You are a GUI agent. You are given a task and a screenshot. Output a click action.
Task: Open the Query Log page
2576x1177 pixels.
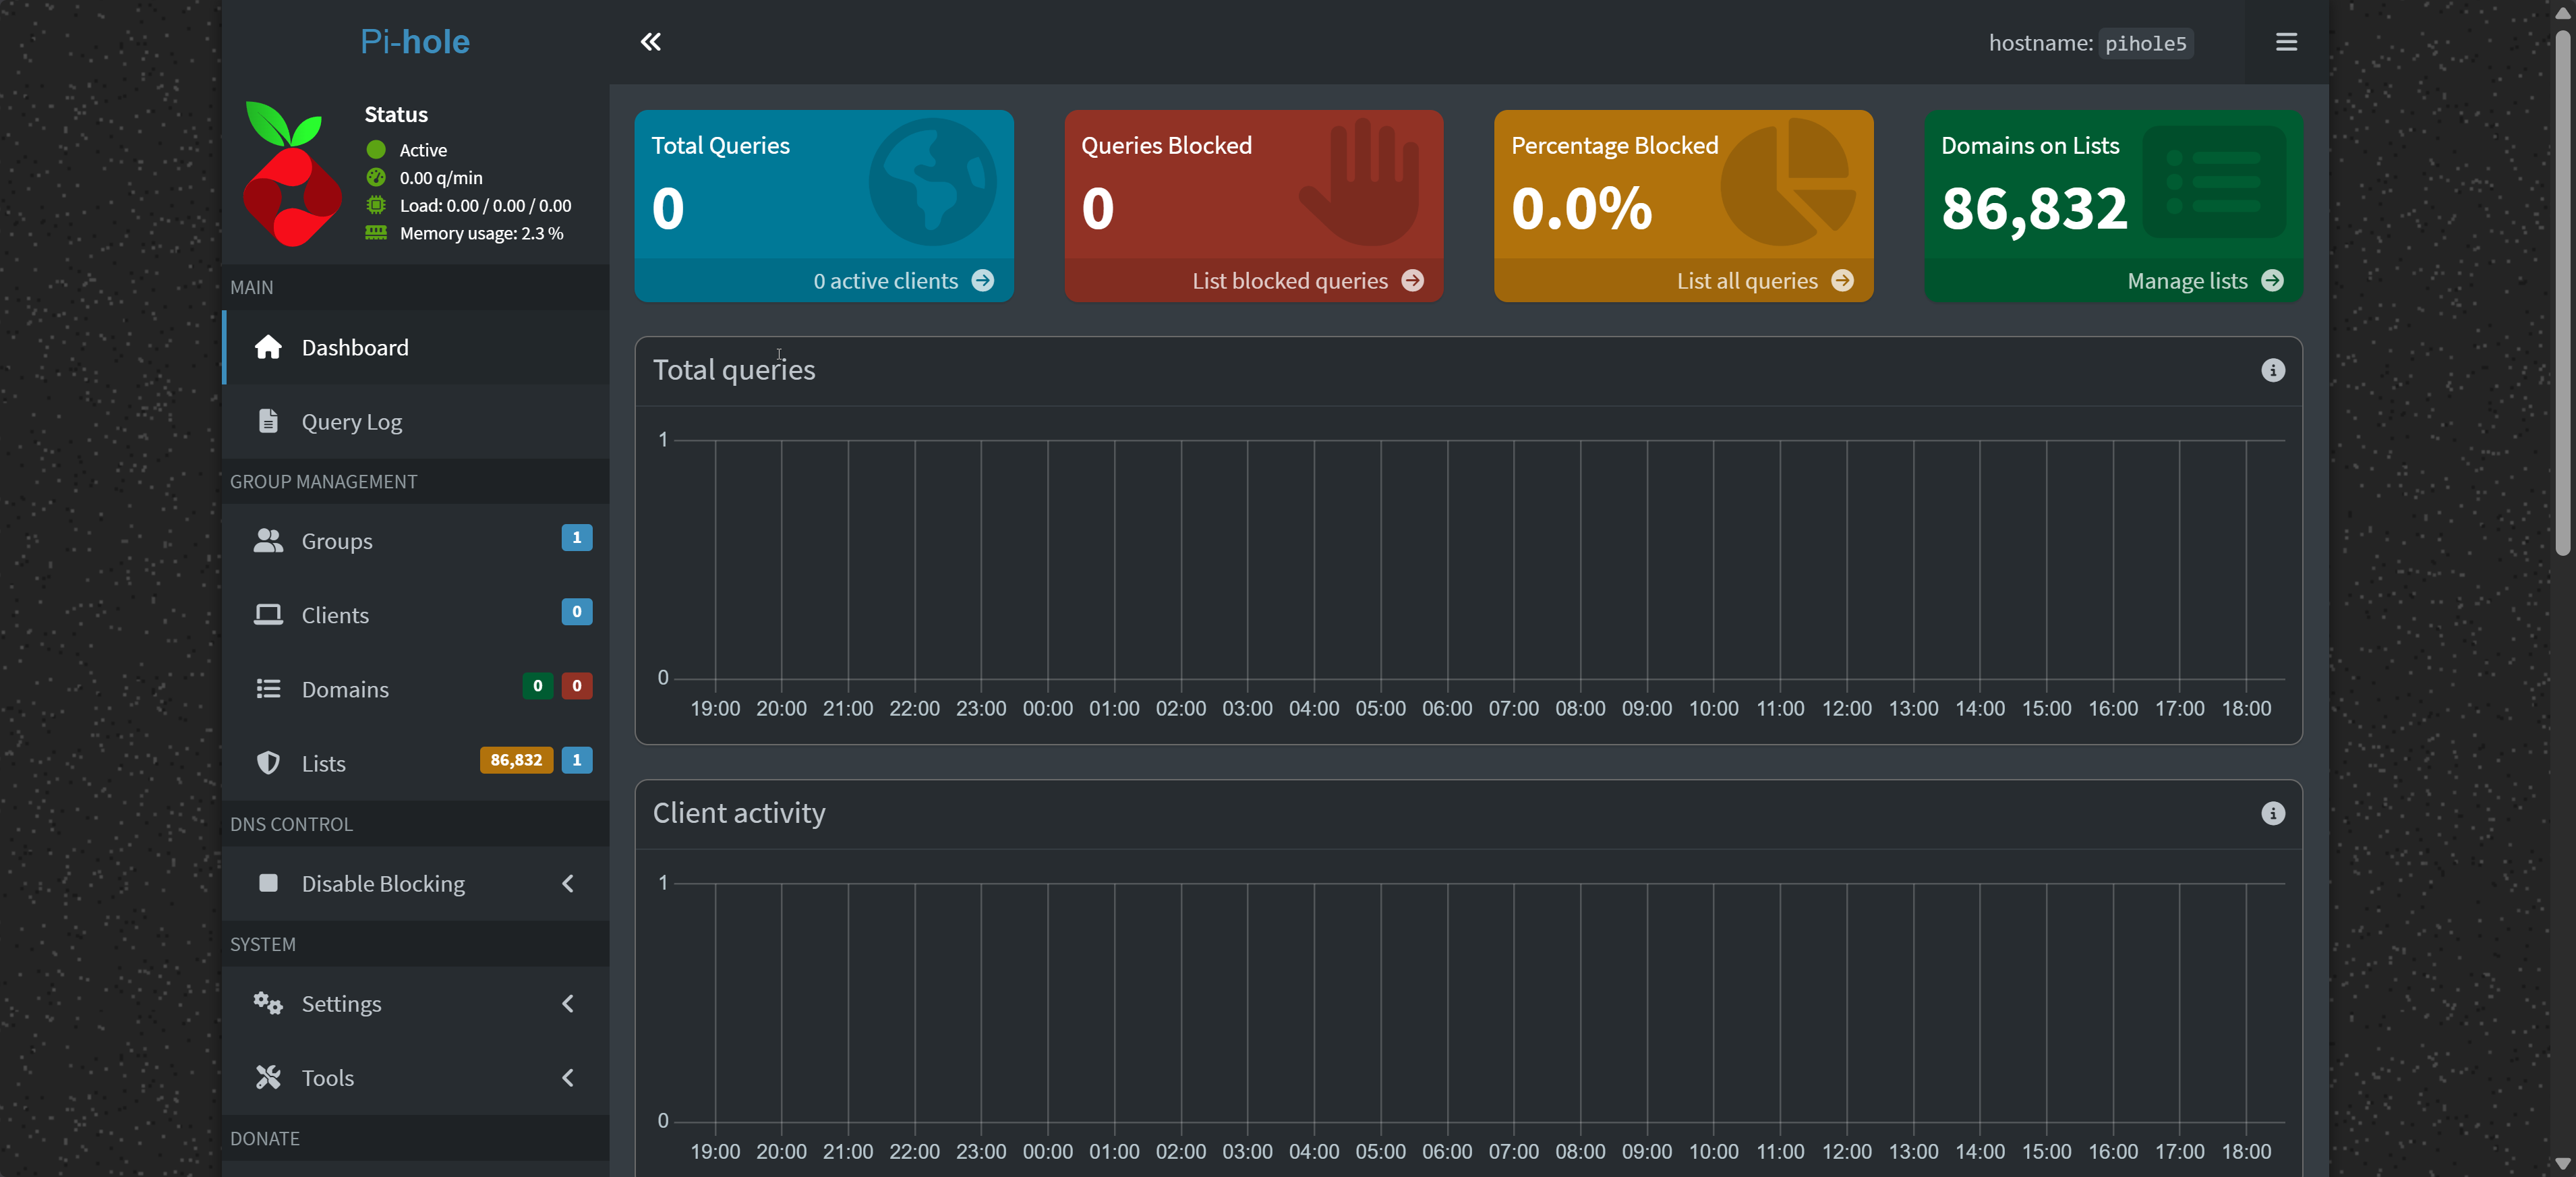351,422
